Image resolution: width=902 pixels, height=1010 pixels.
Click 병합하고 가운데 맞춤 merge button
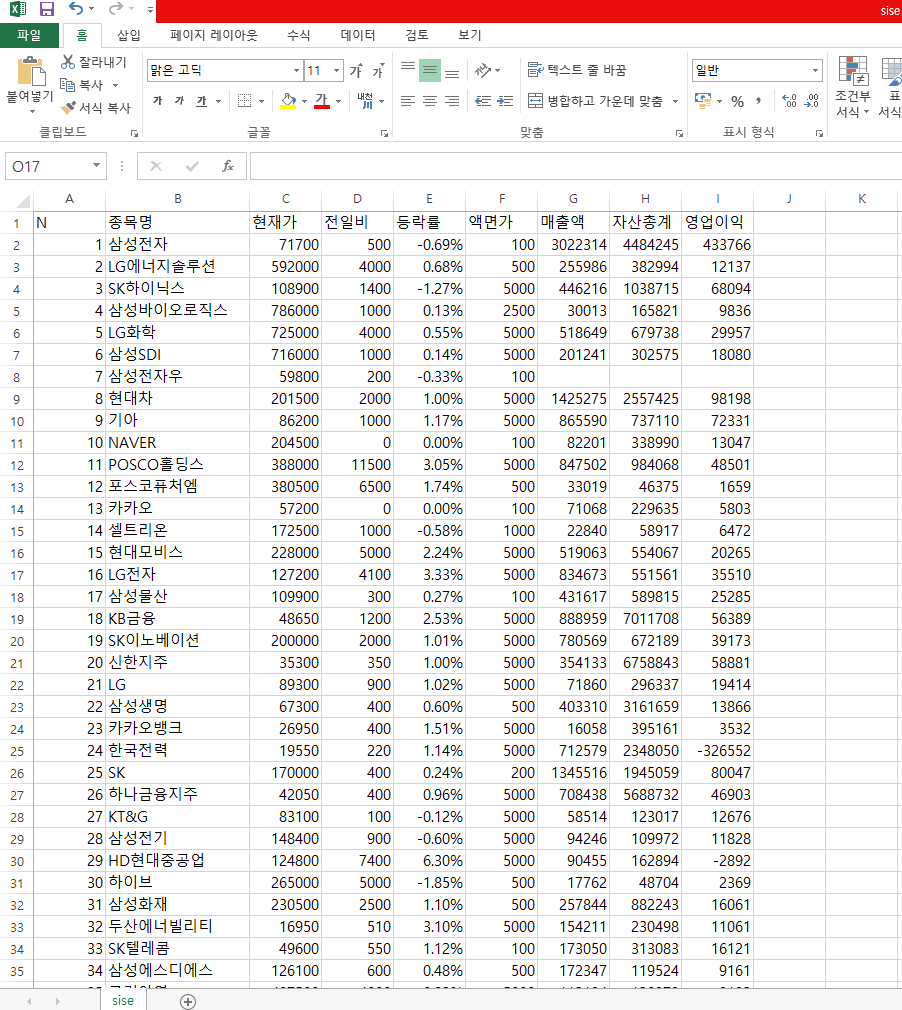pyautogui.click(x=595, y=100)
